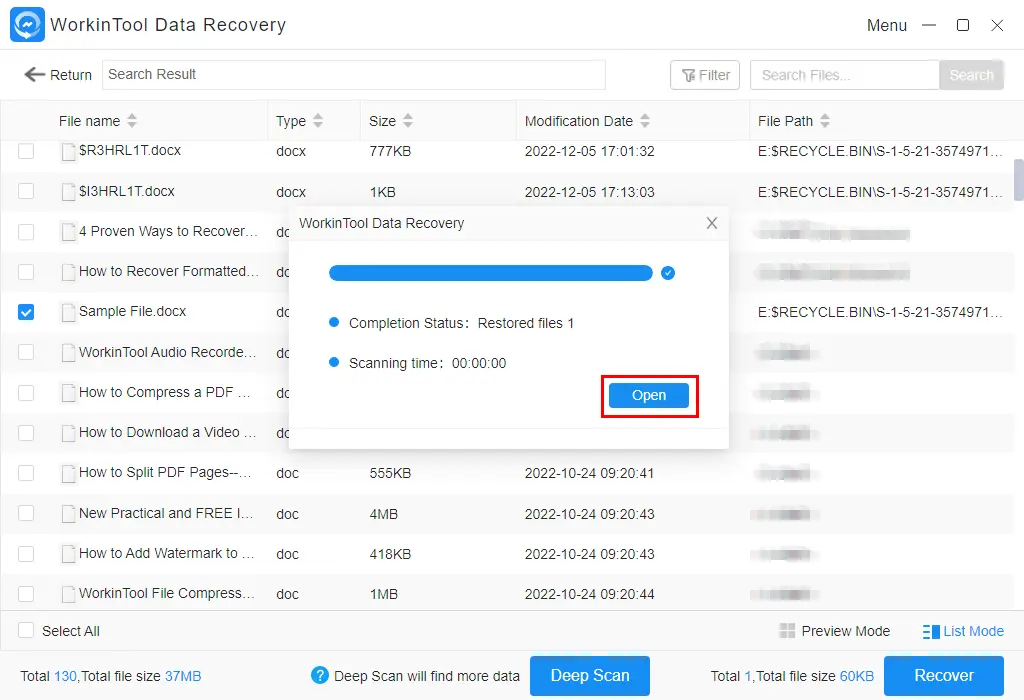Click the WorkinTool app logo icon
Image resolution: width=1024 pixels, height=700 pixels.
tap(27, 25)
